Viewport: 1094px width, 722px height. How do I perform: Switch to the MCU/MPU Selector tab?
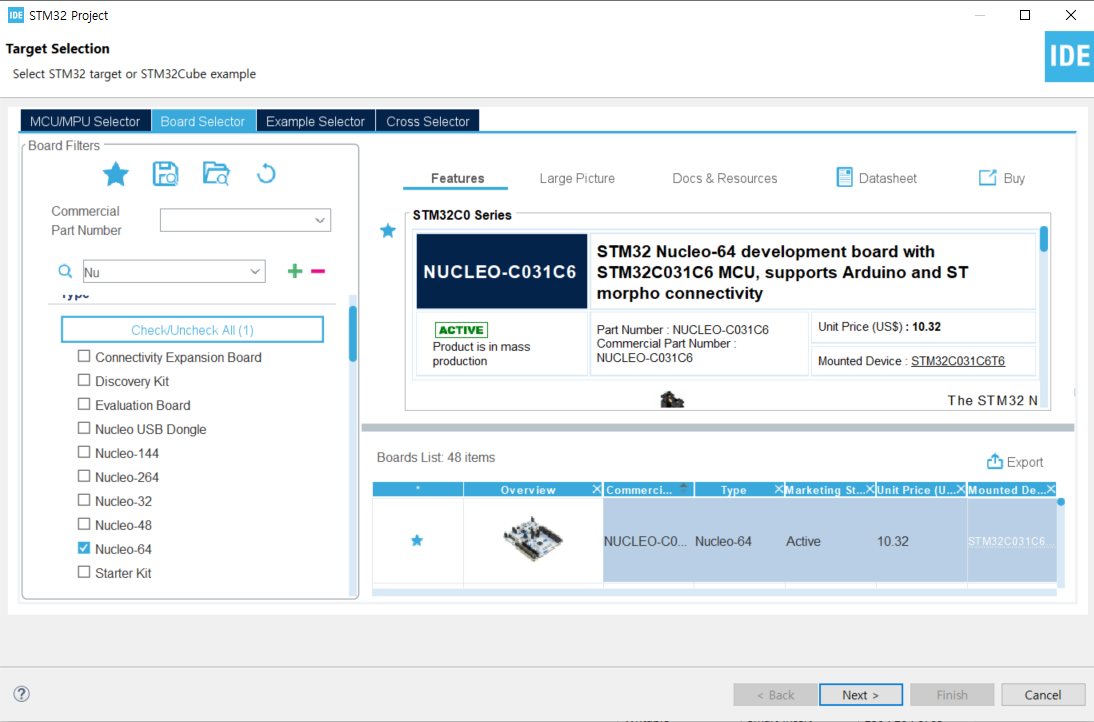pos(85,121)
